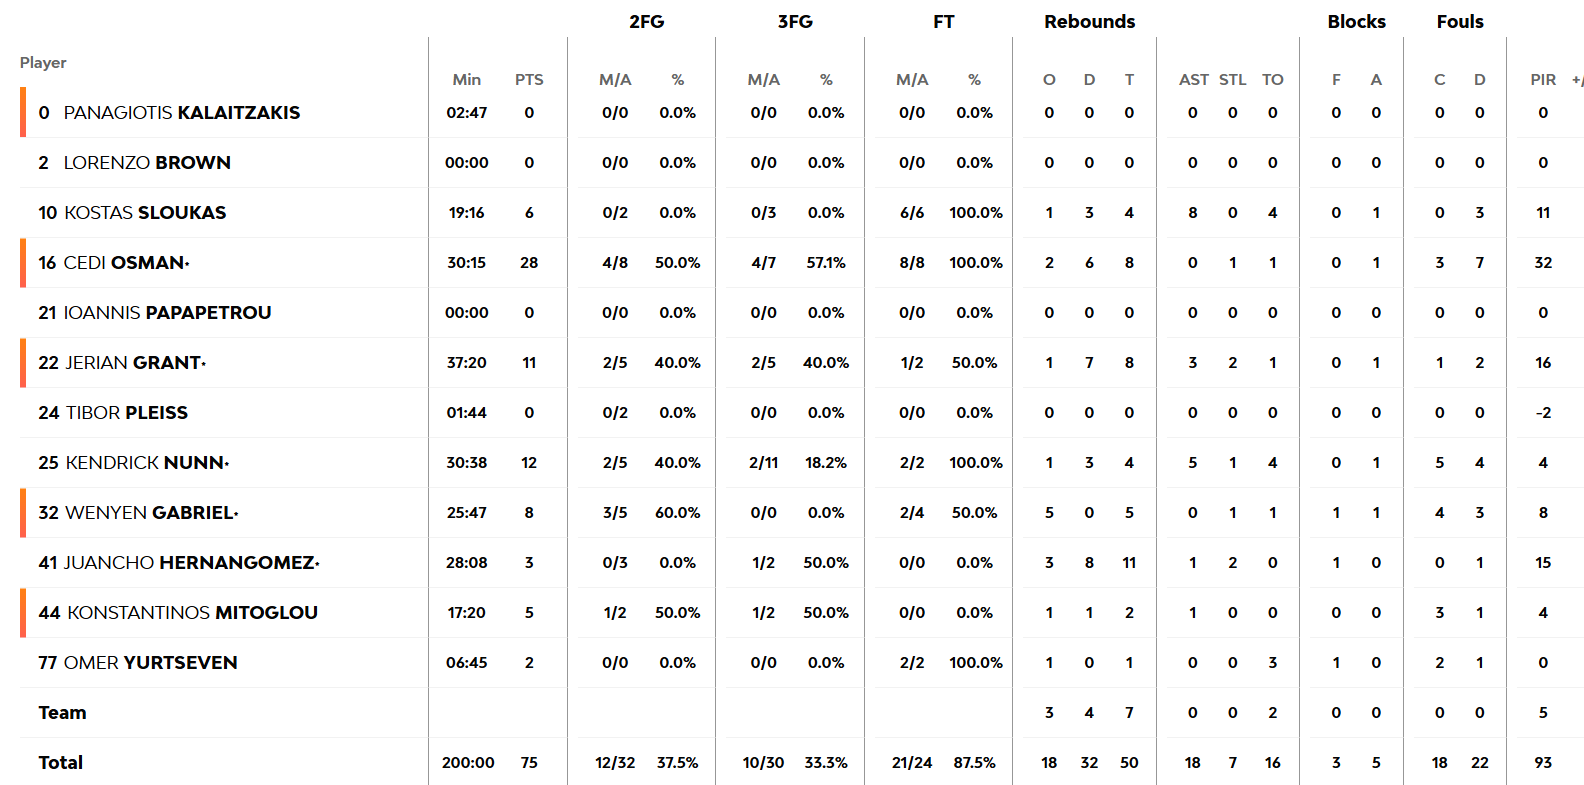Click the Player column header

point(43,63)
